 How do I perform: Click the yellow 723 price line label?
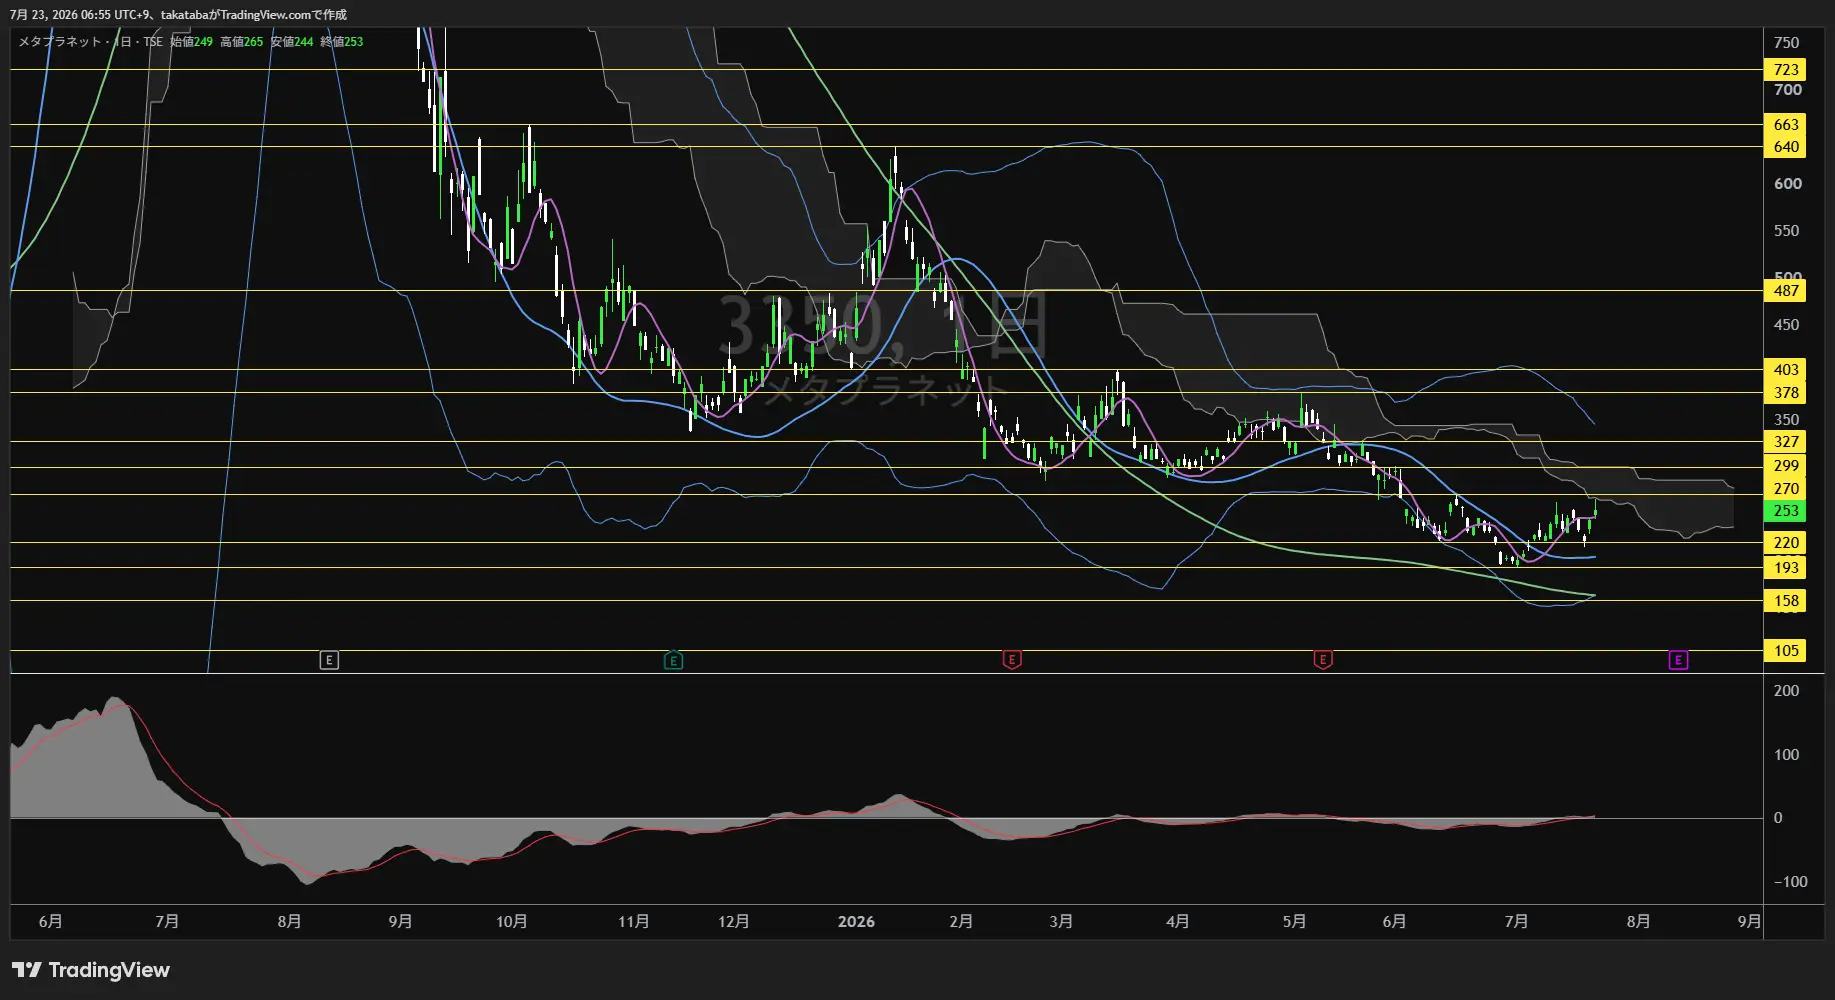point(1786,69)
